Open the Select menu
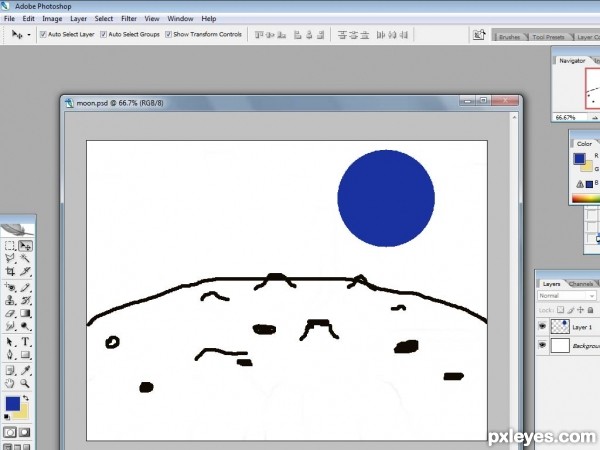Image resolution: width=600 pixels, height=450 pixels. 104,19
